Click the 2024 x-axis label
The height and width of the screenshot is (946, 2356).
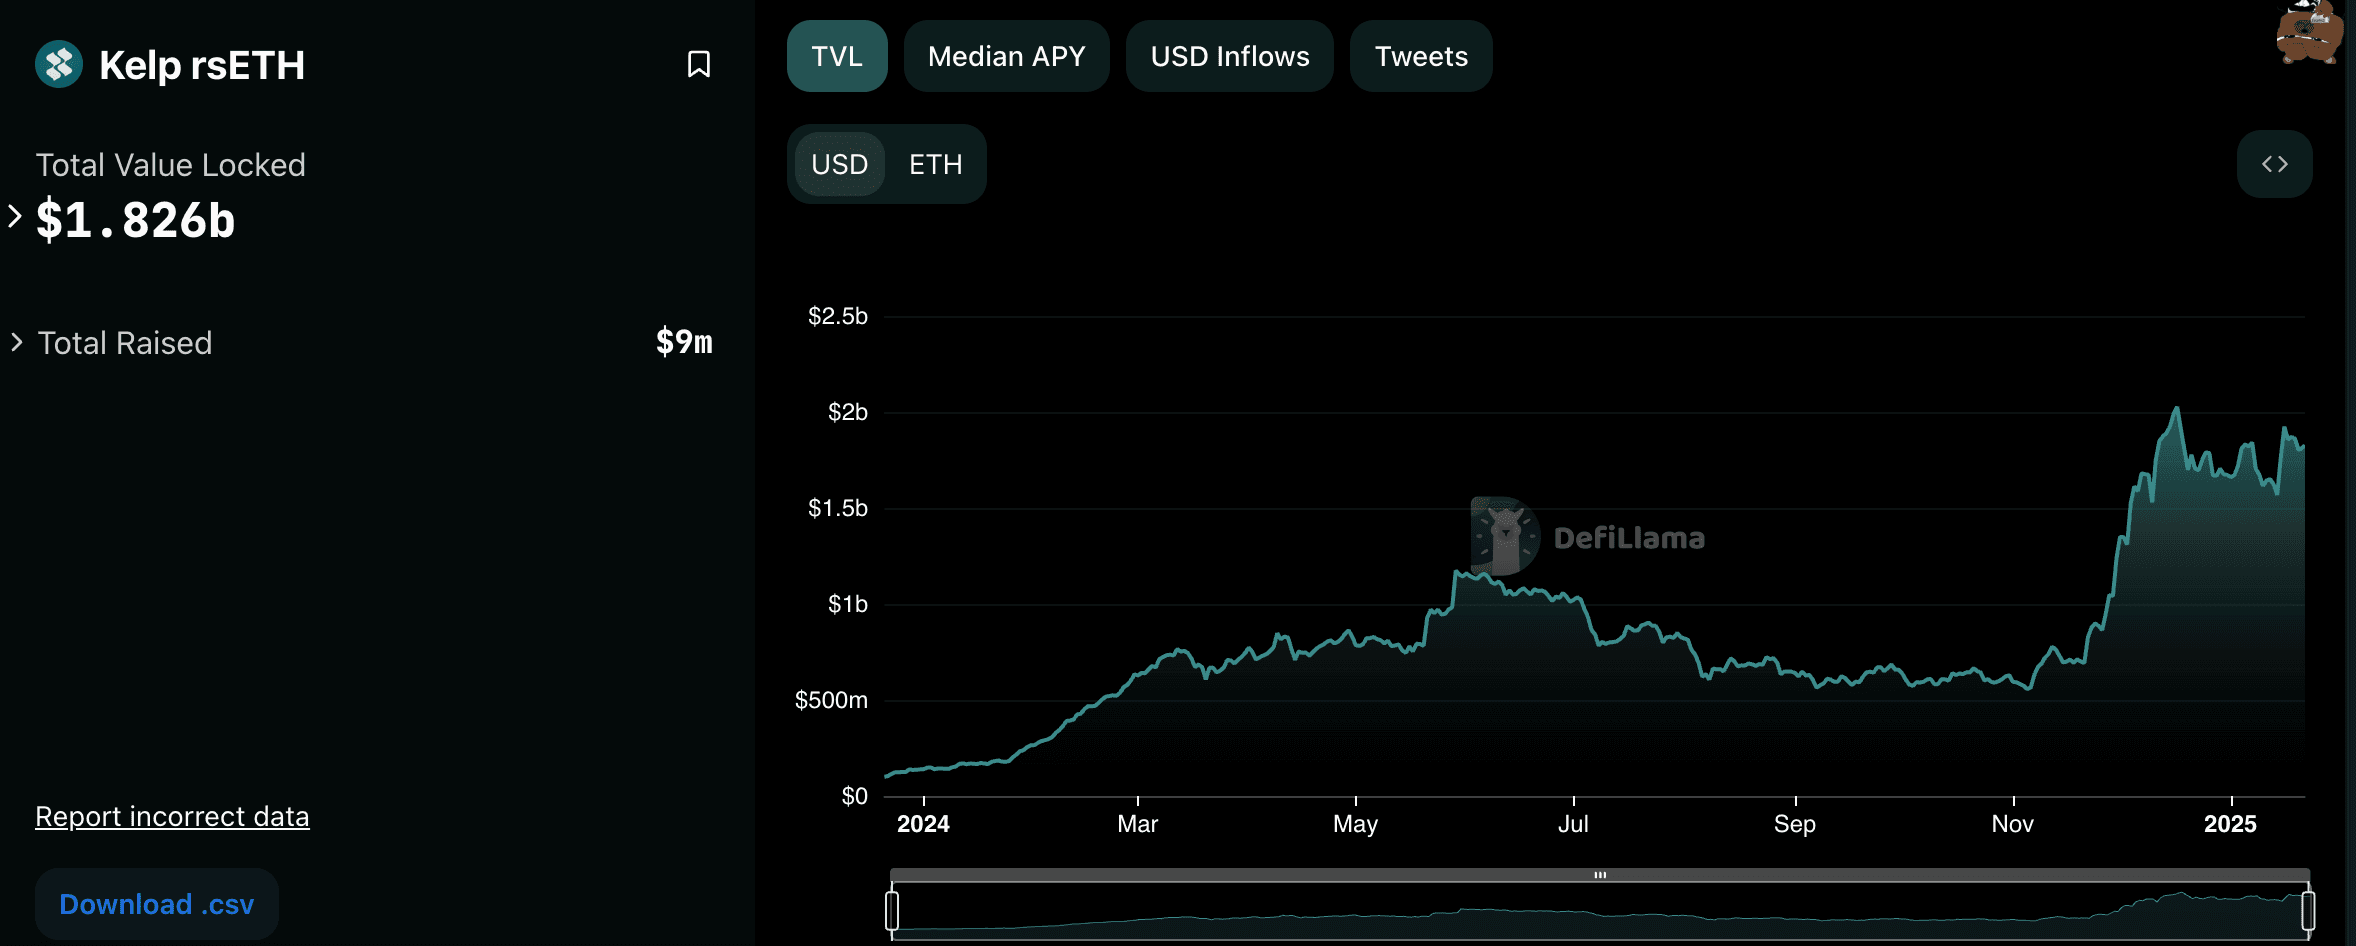pos(923,824)
